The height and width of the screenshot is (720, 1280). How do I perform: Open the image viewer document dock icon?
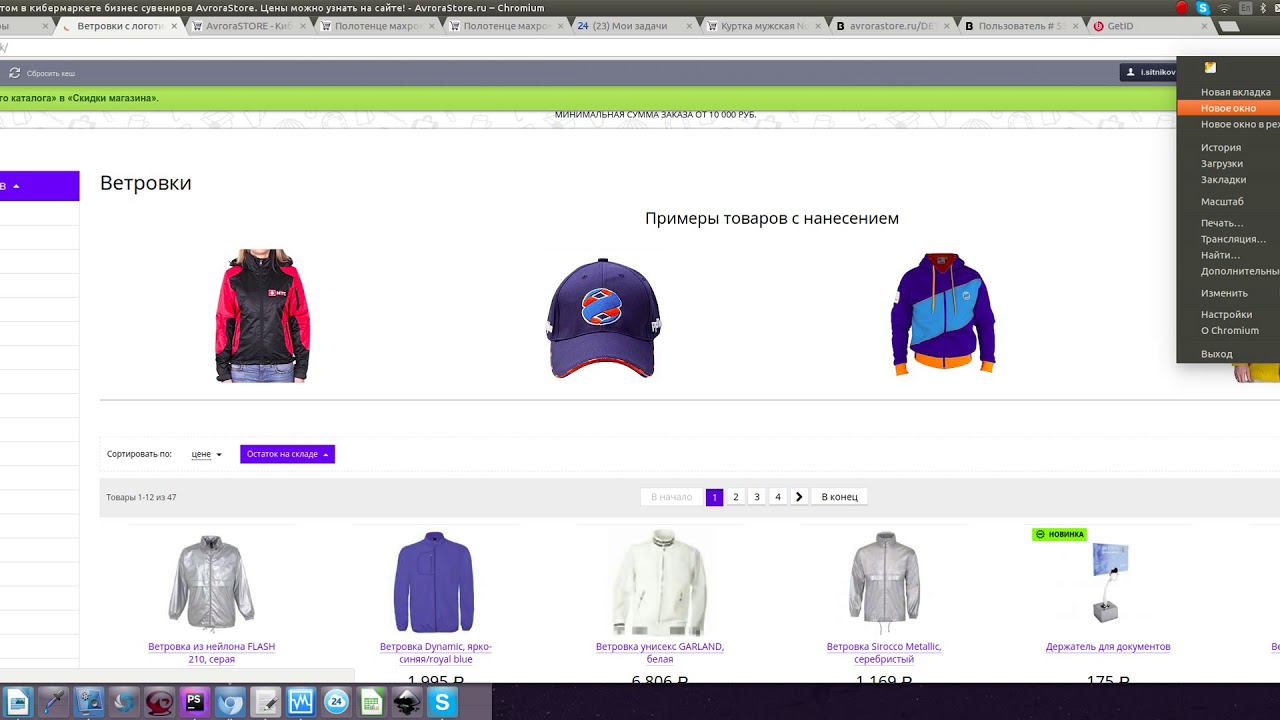click(x=18, y=703)
